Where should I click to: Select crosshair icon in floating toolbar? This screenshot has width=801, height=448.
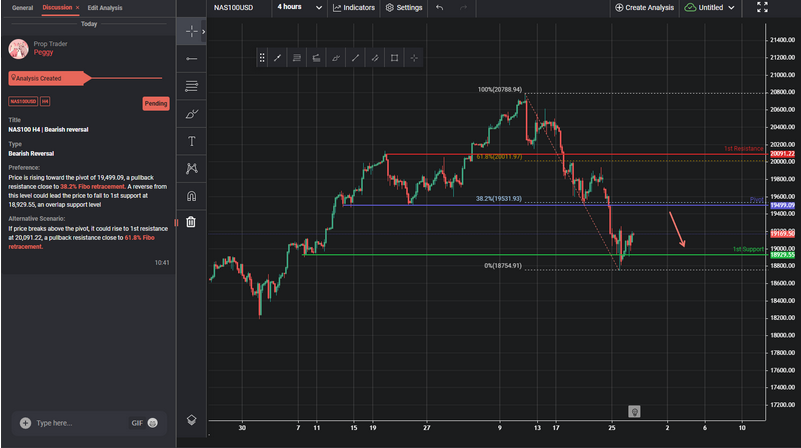(x=414, y=58)
